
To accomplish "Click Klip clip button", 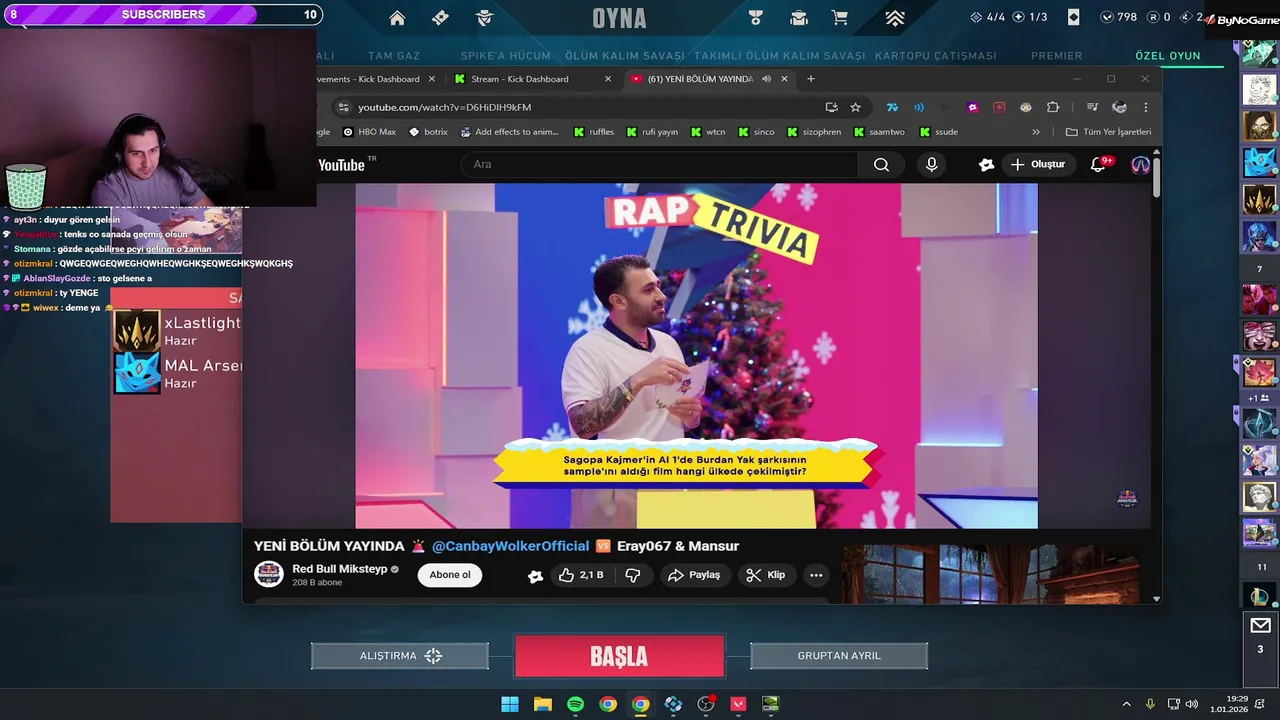I will (766, 575).
